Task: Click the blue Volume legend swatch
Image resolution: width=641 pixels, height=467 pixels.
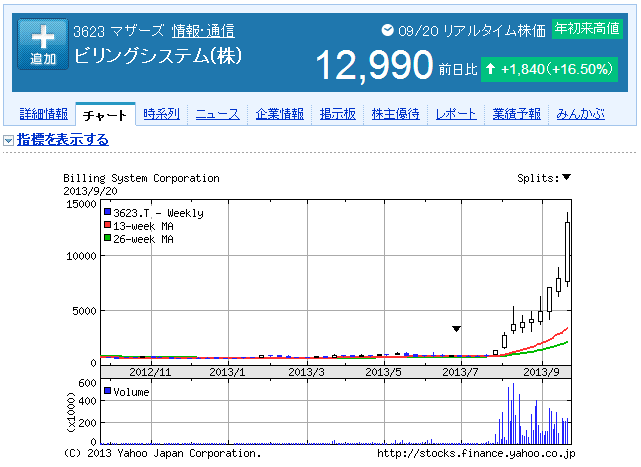Action: point(108,391)
